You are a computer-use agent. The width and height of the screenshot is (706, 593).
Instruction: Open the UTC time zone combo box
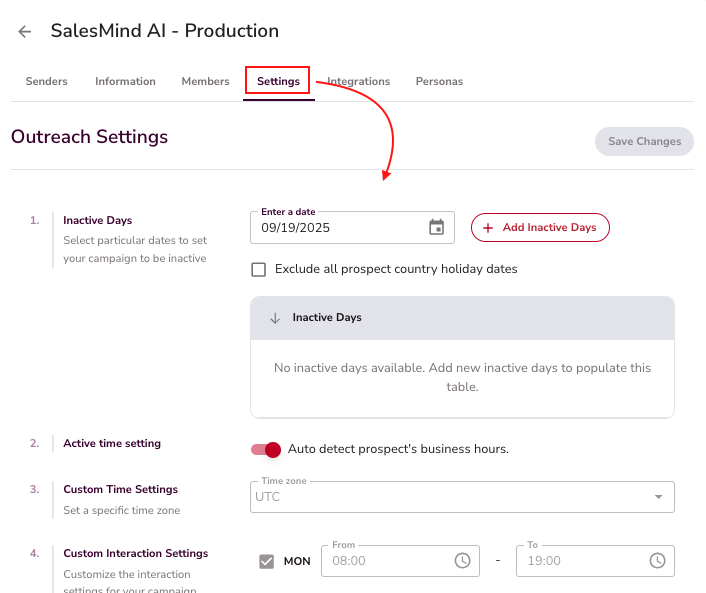pos(450,497)
